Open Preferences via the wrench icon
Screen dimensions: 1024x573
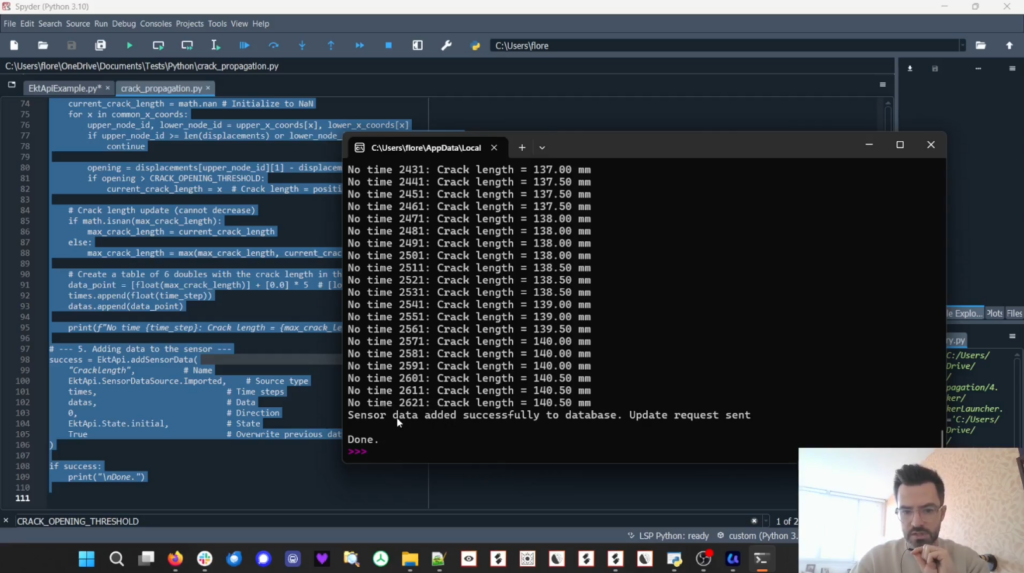pos(446,45)
